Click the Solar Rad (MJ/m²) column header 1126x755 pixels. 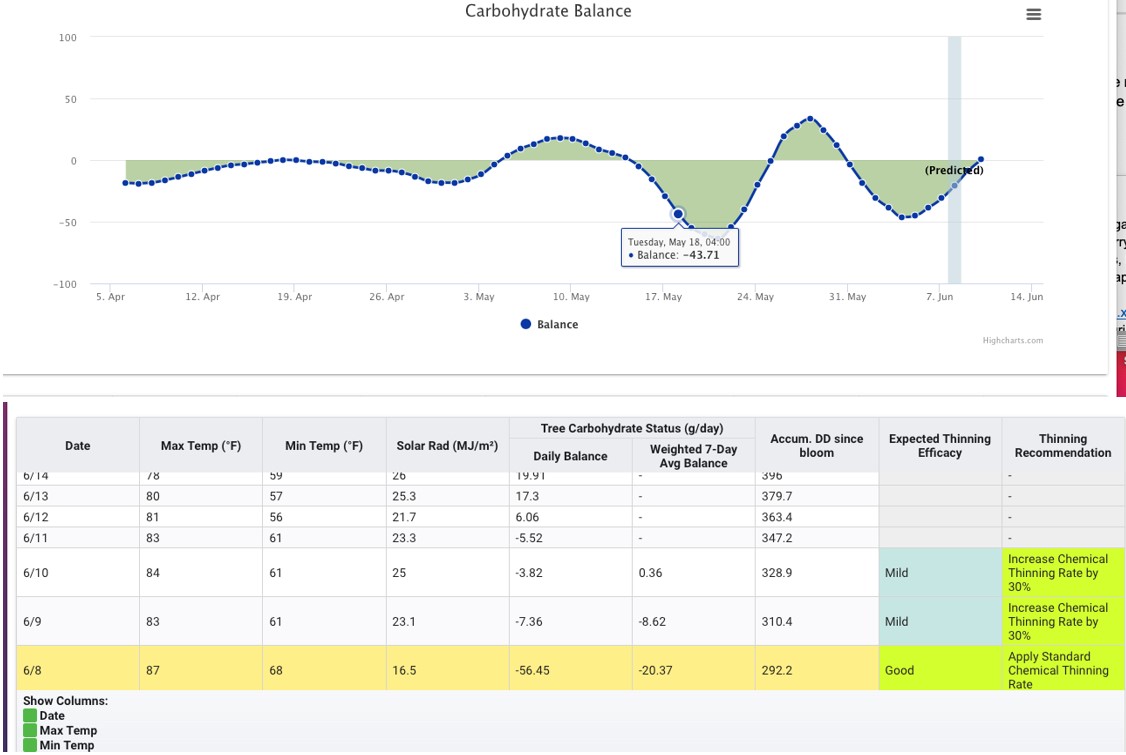coord(446,445)
